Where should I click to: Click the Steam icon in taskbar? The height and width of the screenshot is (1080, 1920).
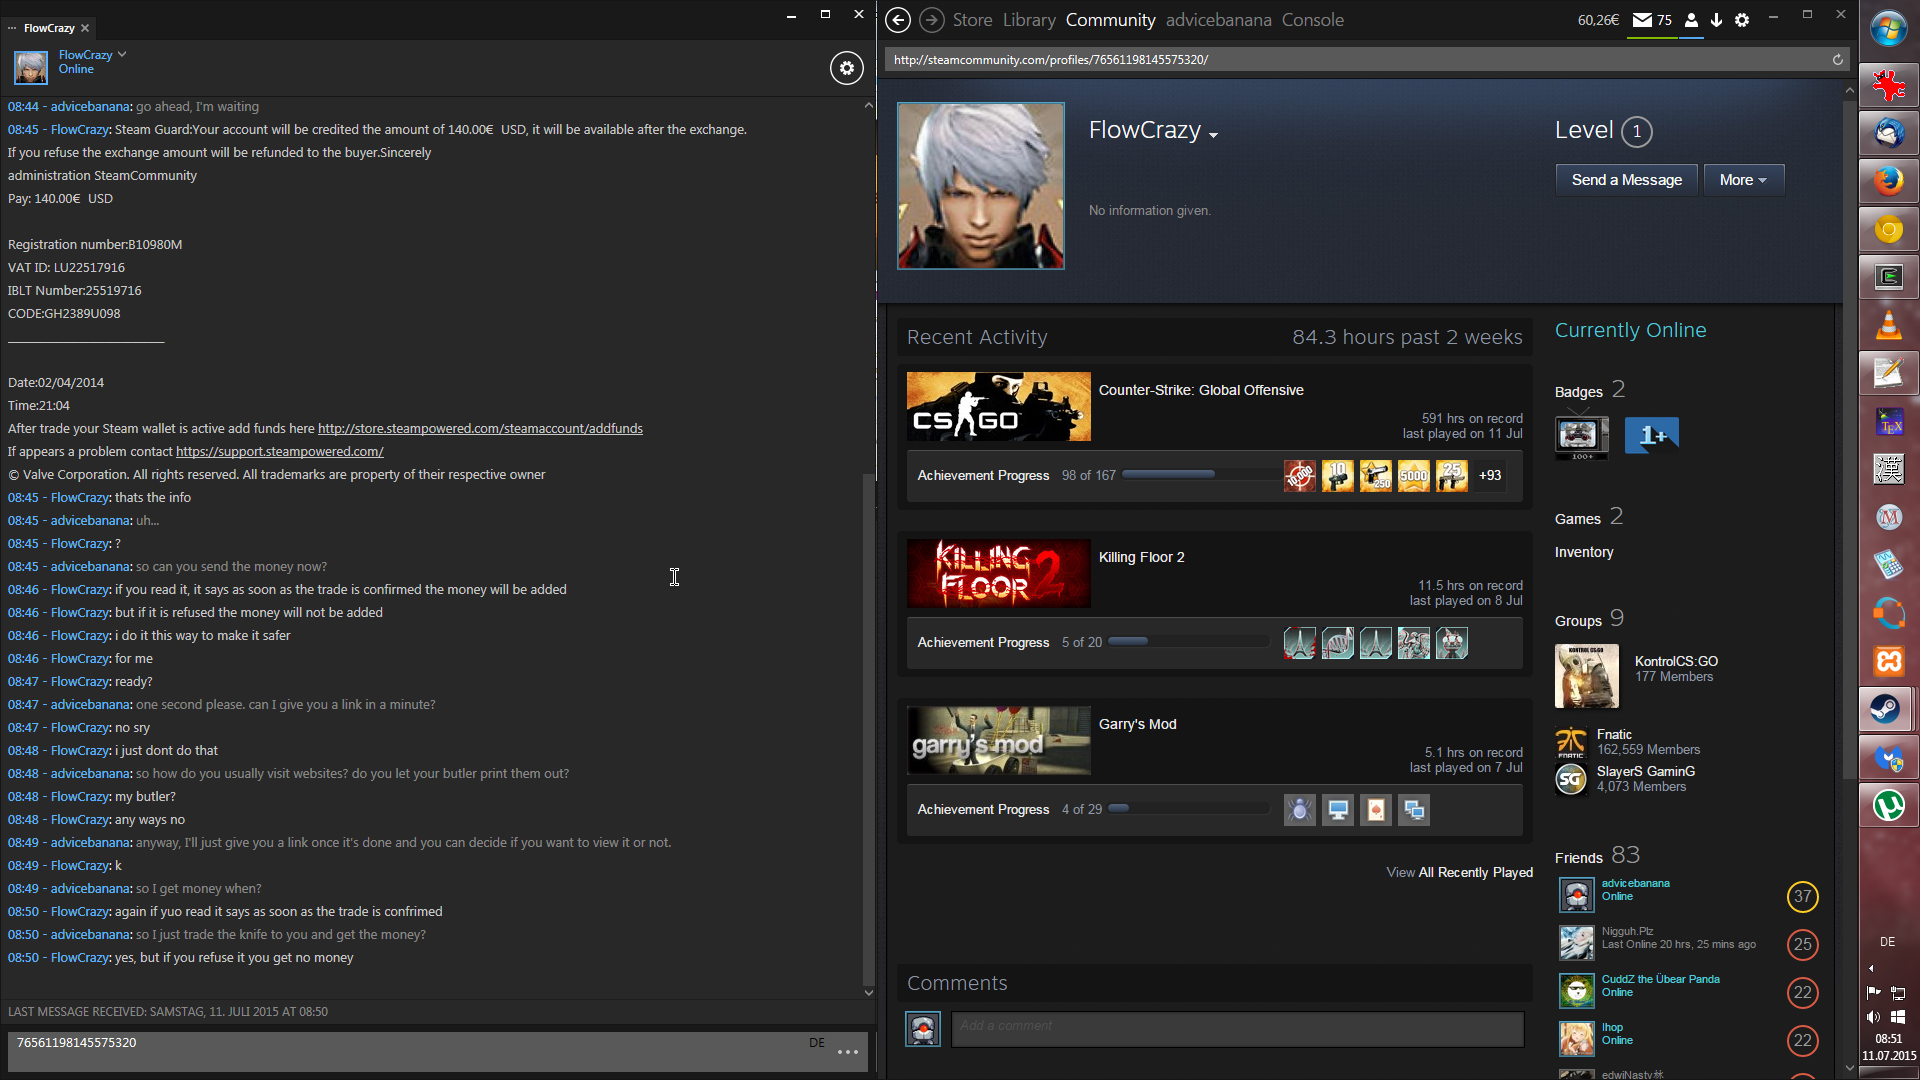click(1887, 710)
